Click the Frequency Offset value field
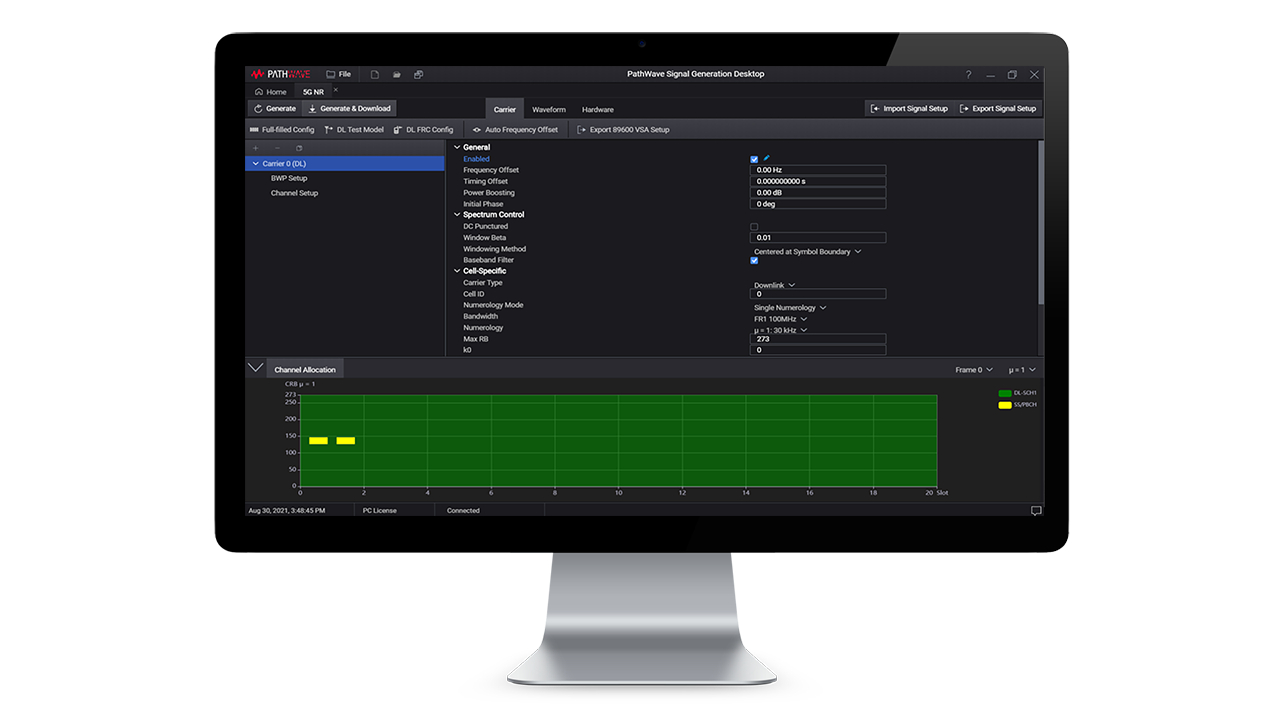The height and width of the screenshot is (720, 1280). pos(818,170)
